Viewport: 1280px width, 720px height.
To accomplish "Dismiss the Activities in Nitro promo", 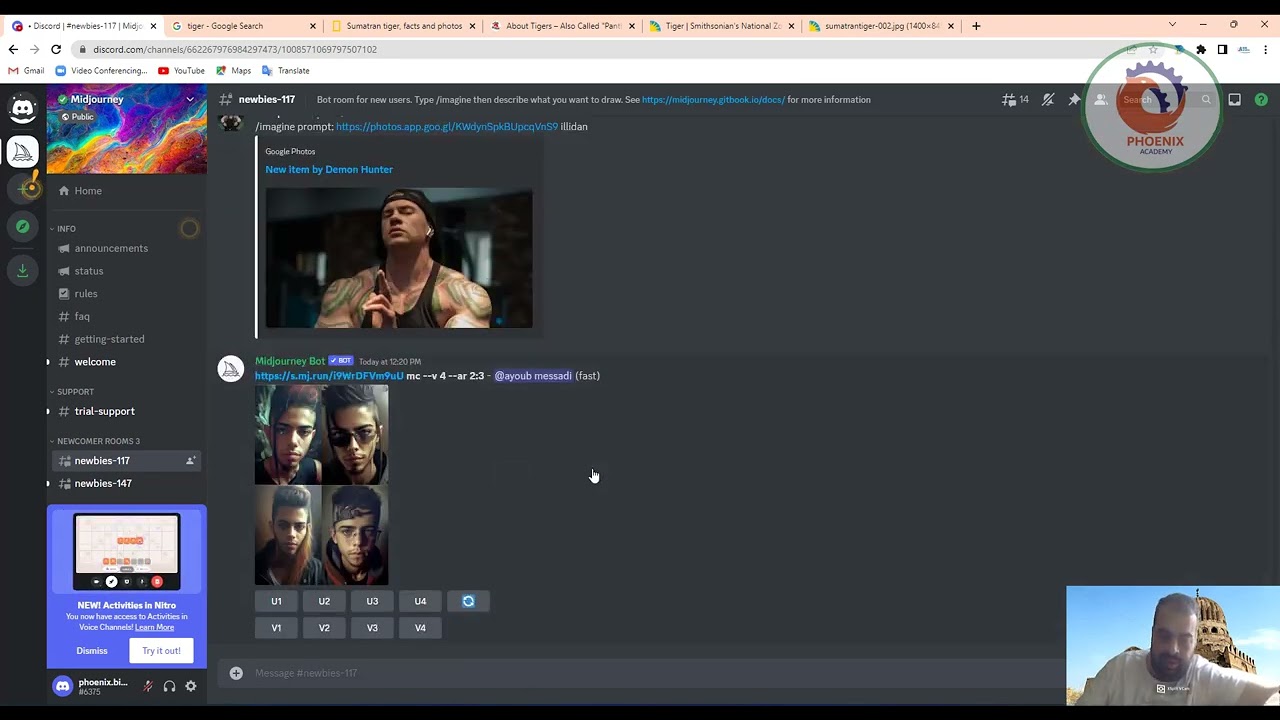I will pyautogui.click(x=92, y=651).
